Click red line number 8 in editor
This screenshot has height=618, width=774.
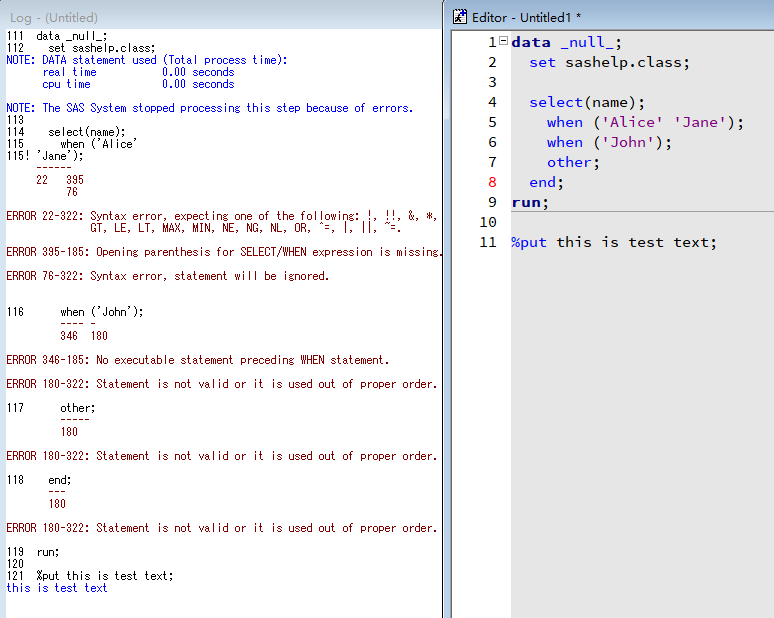pyautogui.click(x=491, y=182)
